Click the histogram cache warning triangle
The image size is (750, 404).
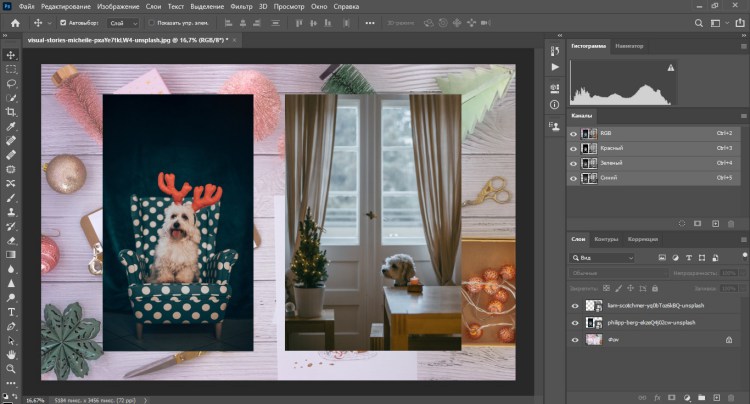tap(671, 68)
